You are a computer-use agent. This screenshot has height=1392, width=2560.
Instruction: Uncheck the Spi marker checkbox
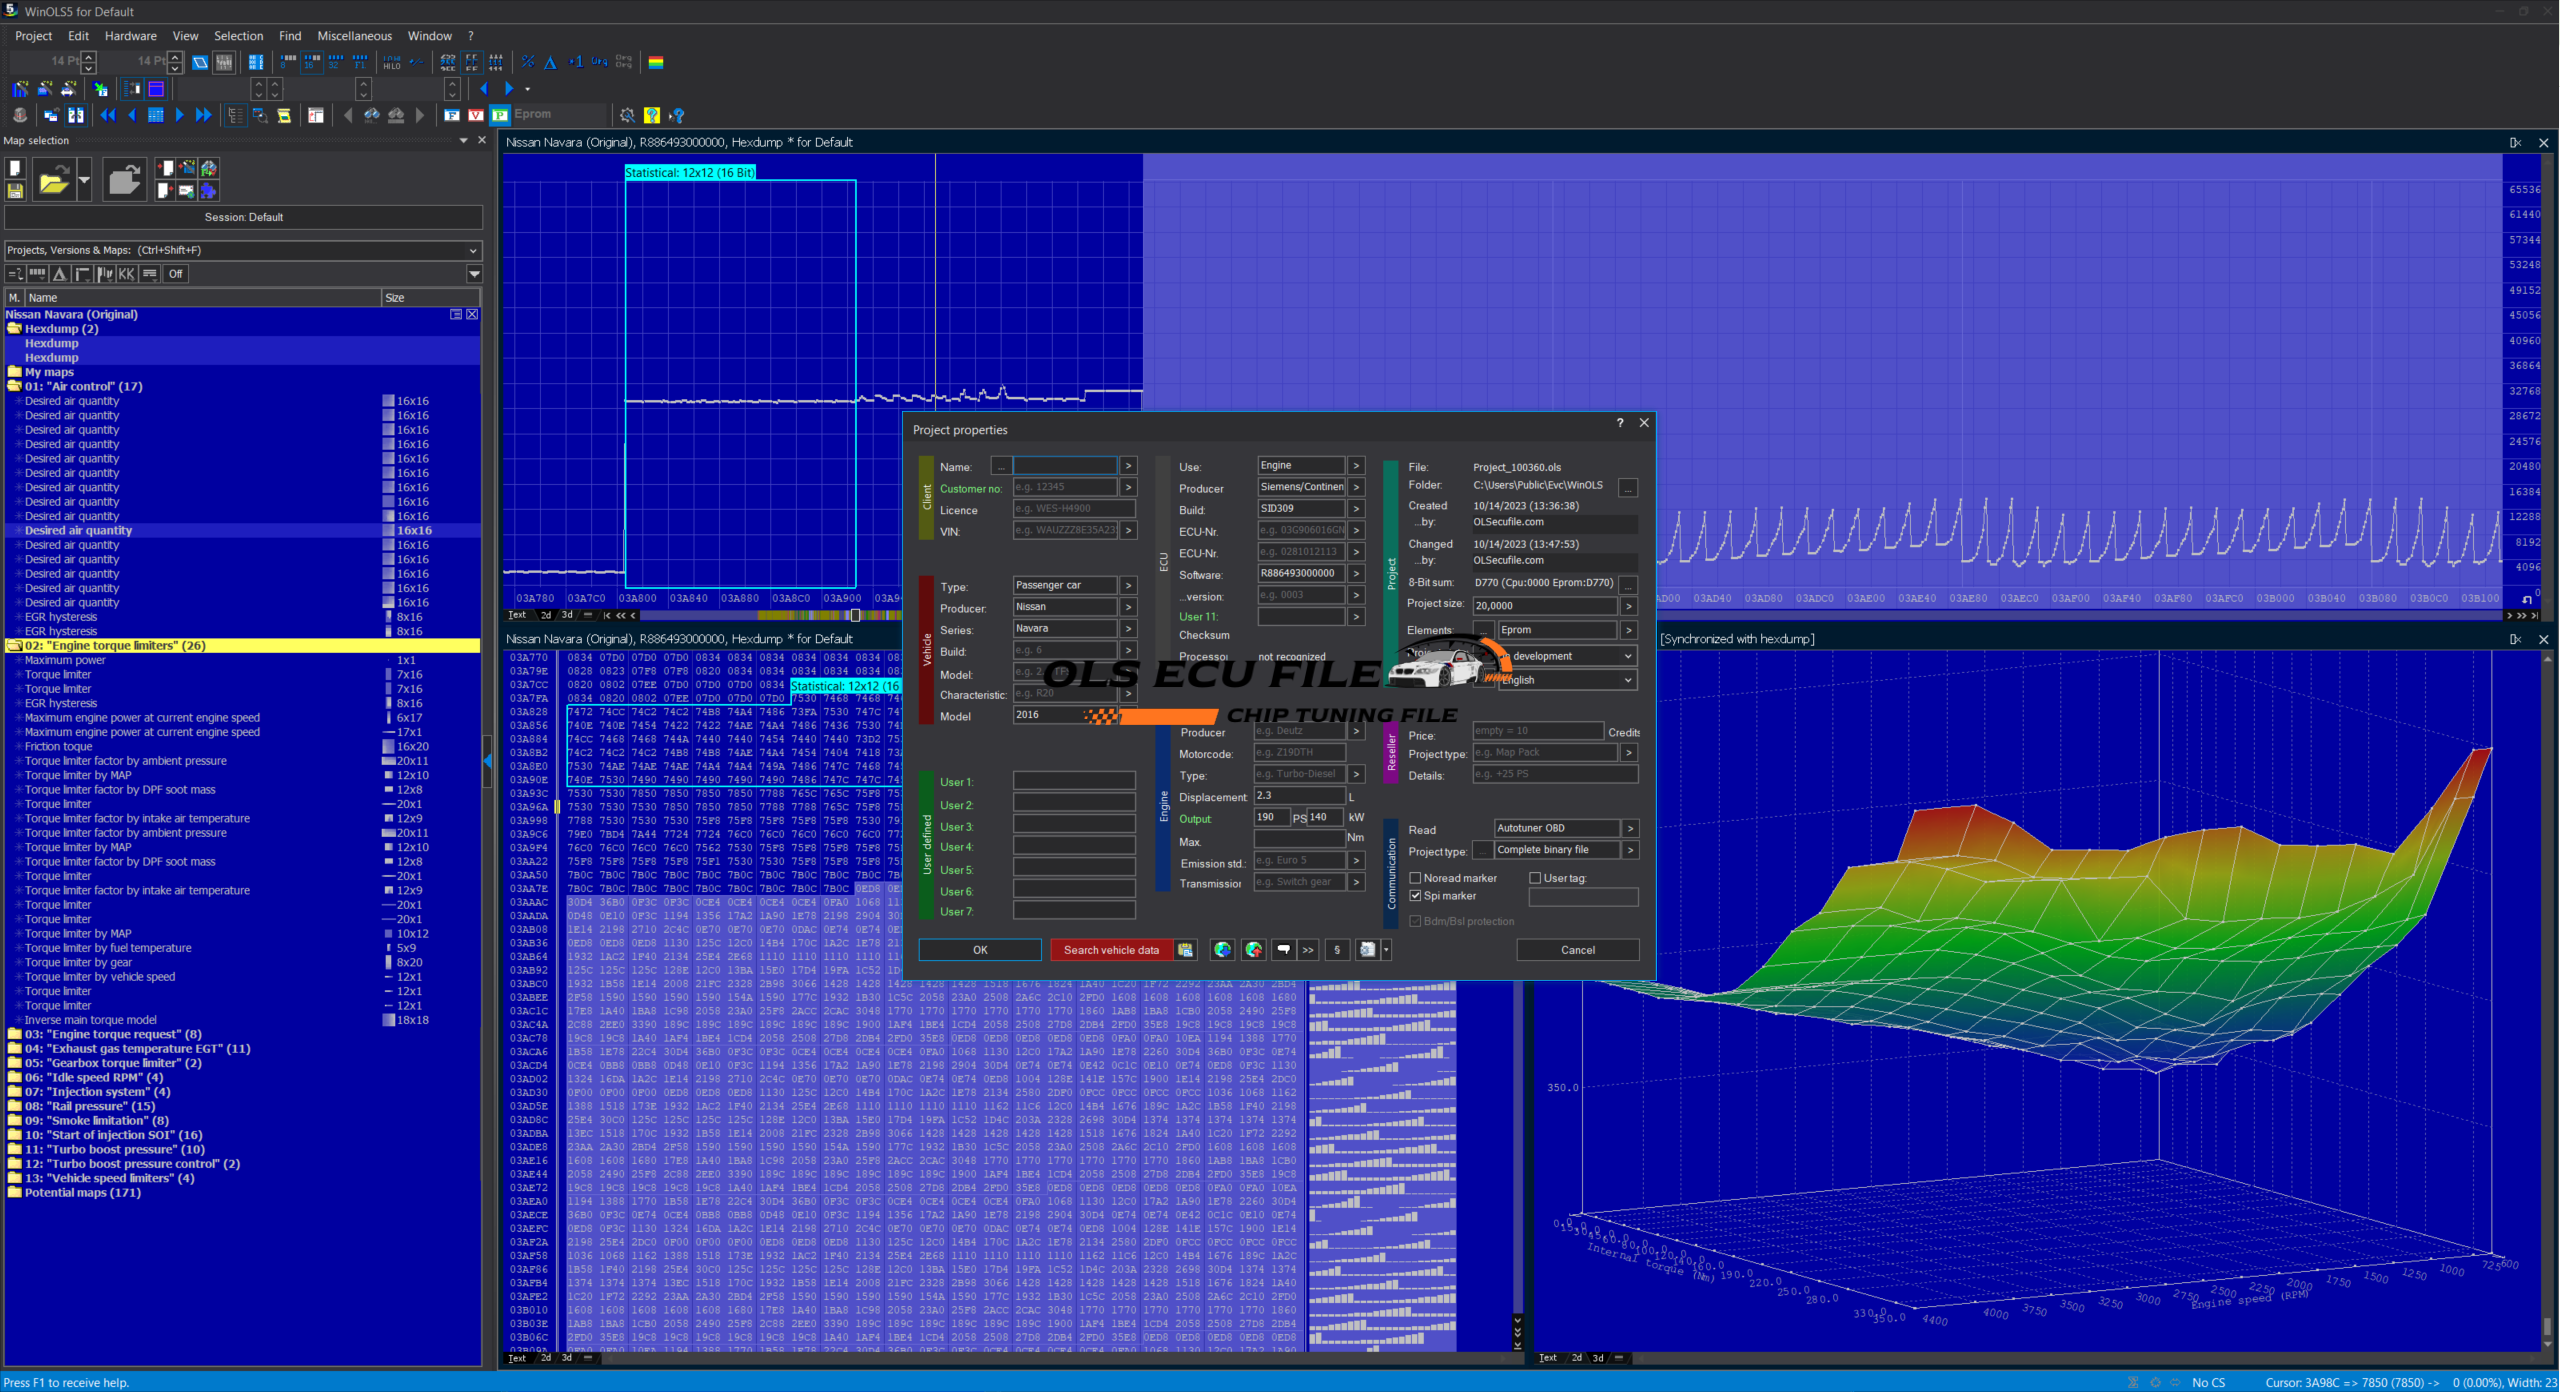[x=1415, y=896]
